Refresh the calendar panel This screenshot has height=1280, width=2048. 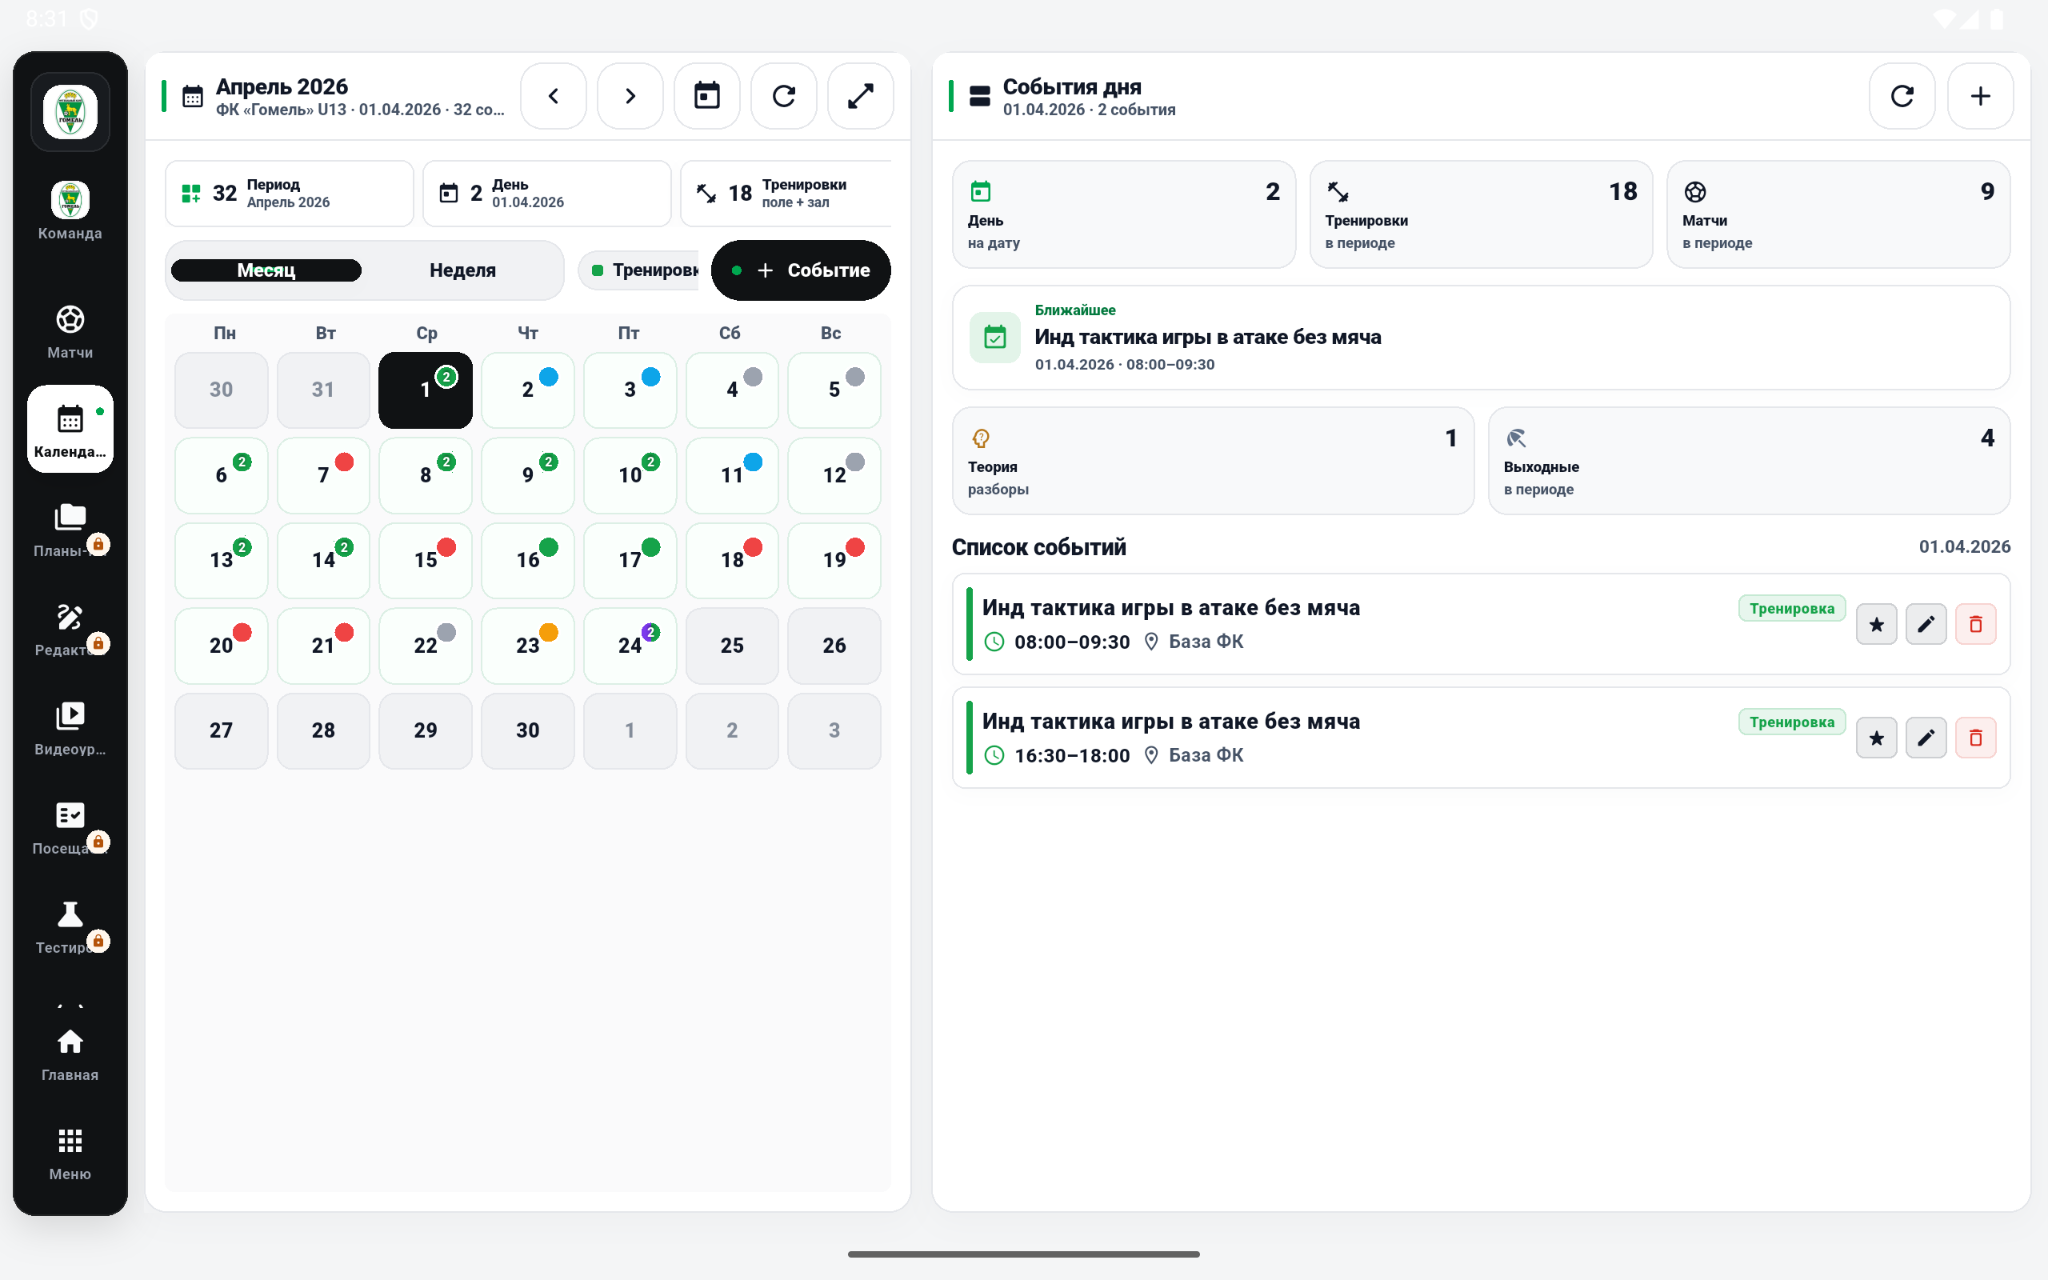pyautogui.click(x=784, y=96)
